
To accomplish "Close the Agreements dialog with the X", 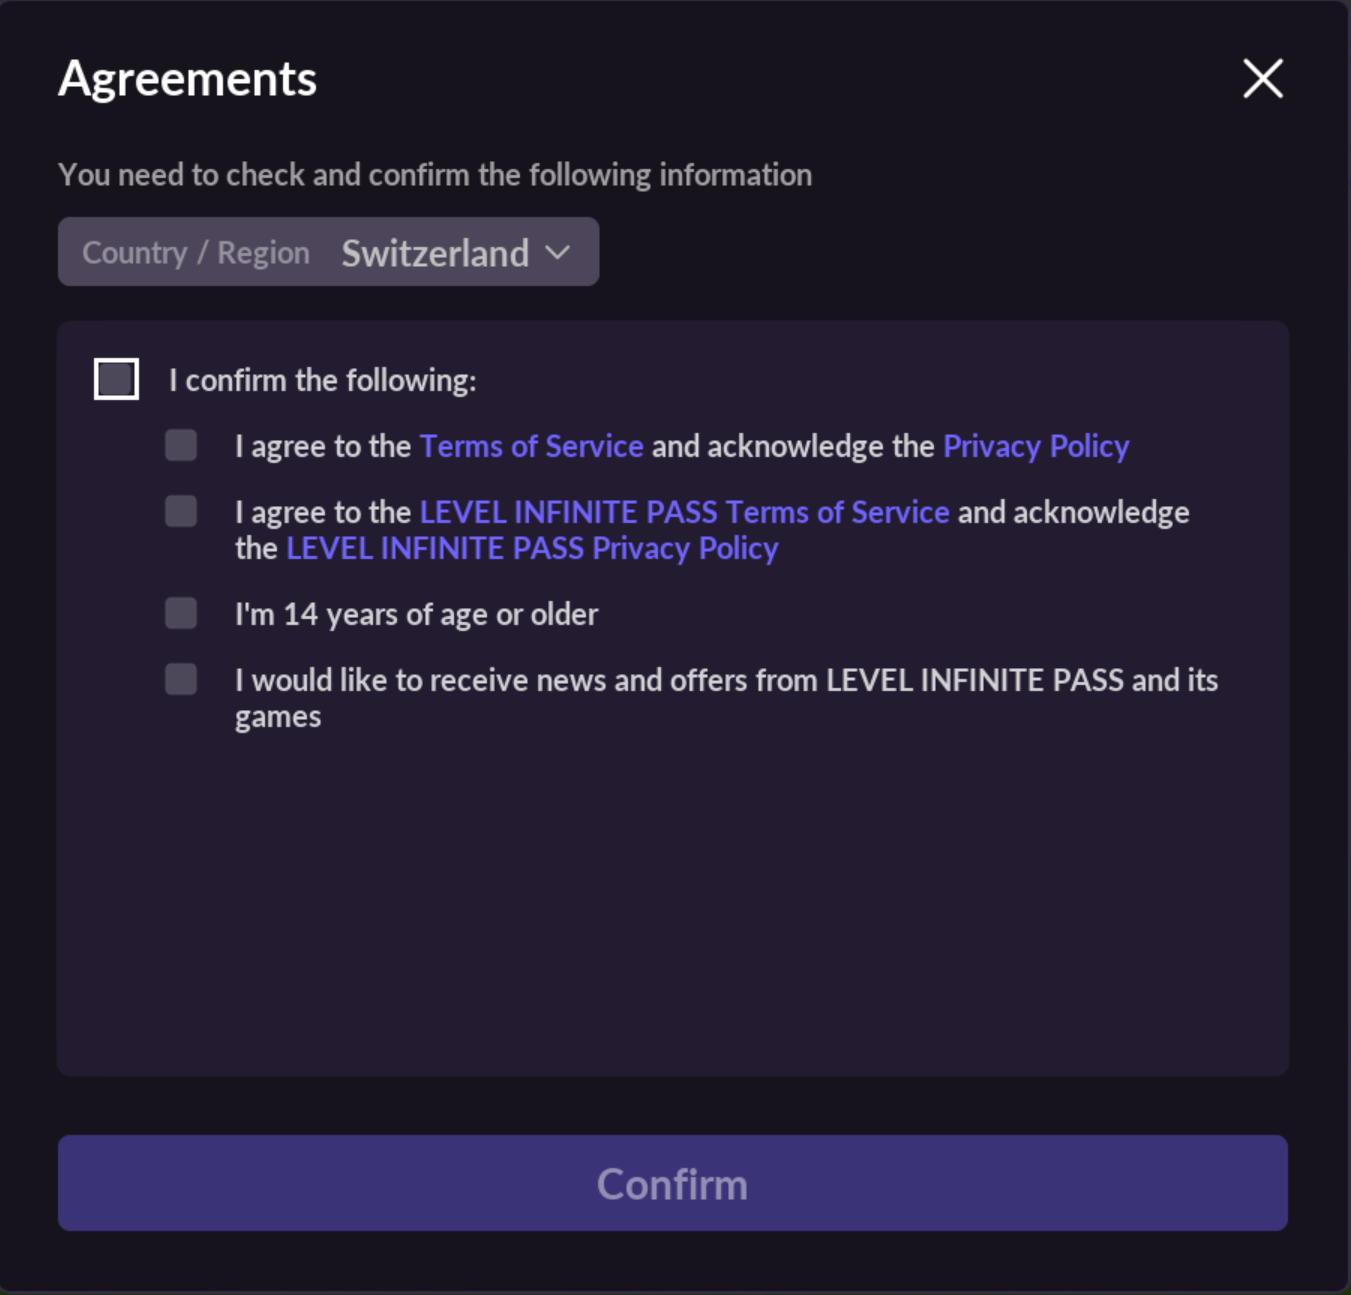I will pyautogui.click(x=1262, y=78).
